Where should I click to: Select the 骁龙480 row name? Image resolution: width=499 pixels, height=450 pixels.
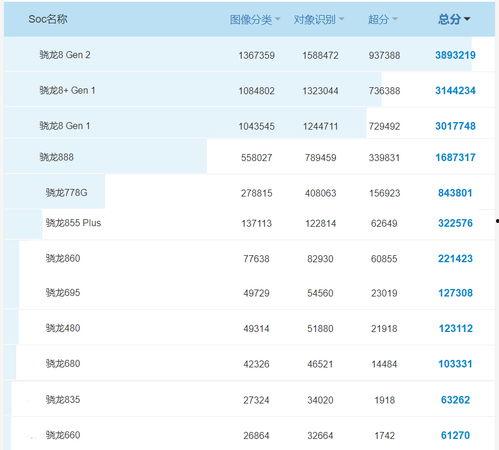(63, 328)
